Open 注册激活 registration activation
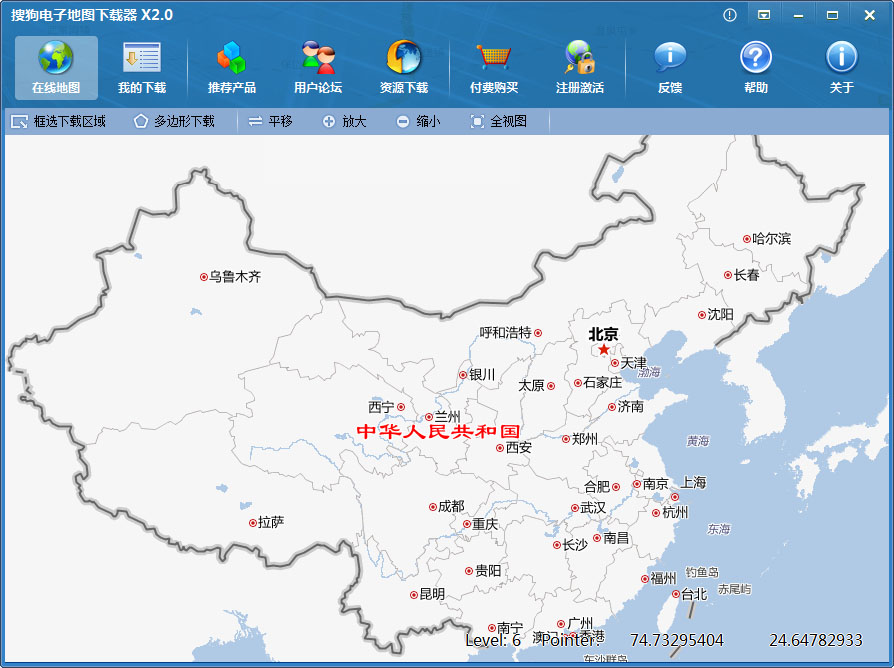Image resolution: width=894 pixels, height=668 pixels. [580, 67]
